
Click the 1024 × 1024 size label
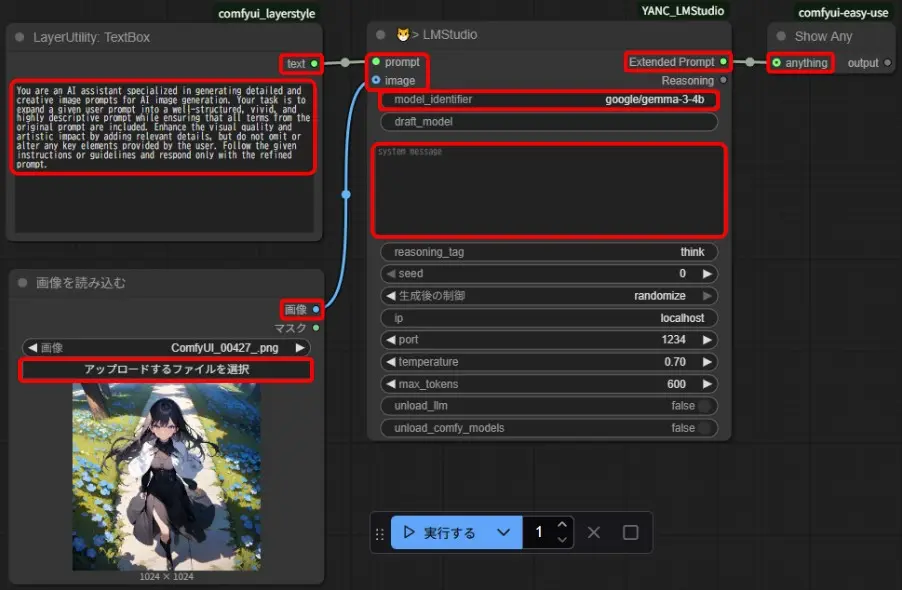(166, 576)
